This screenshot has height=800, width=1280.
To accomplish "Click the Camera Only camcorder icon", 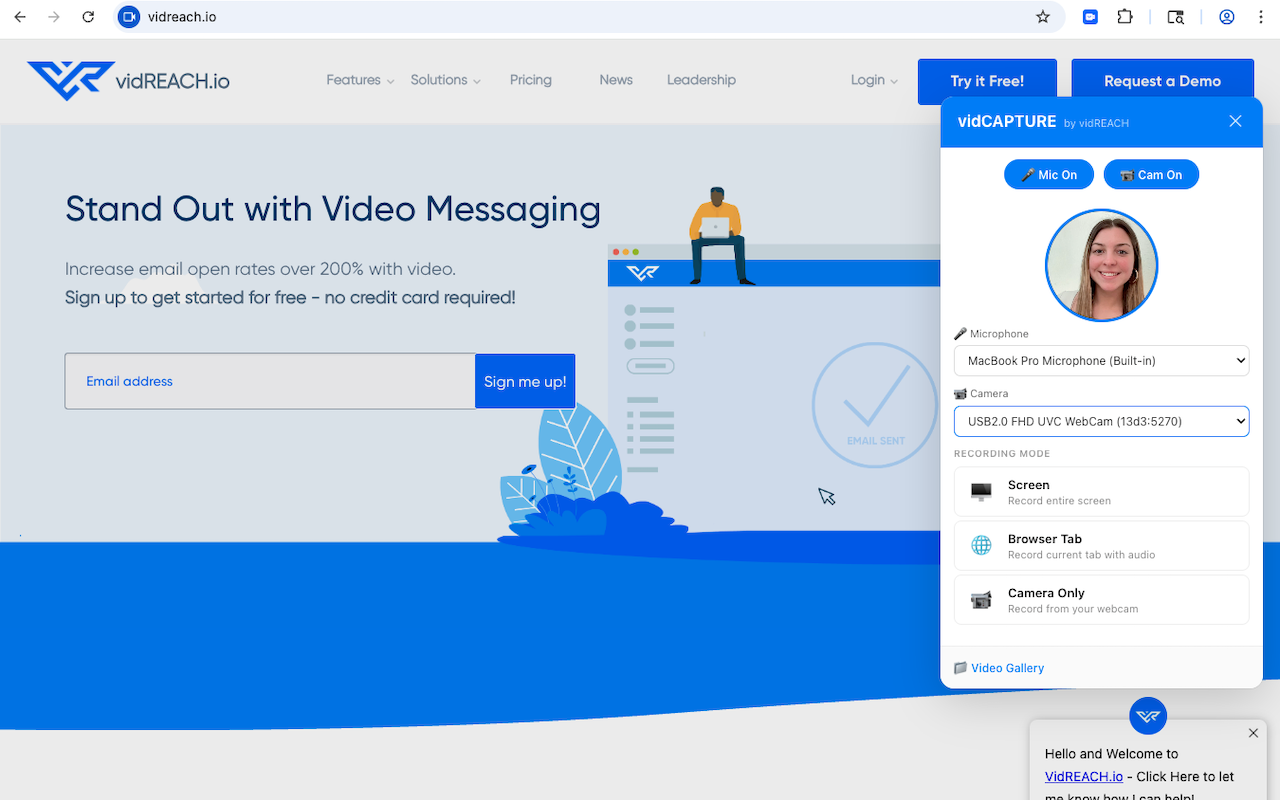I will pyautogui.click(x=981, y=600).
